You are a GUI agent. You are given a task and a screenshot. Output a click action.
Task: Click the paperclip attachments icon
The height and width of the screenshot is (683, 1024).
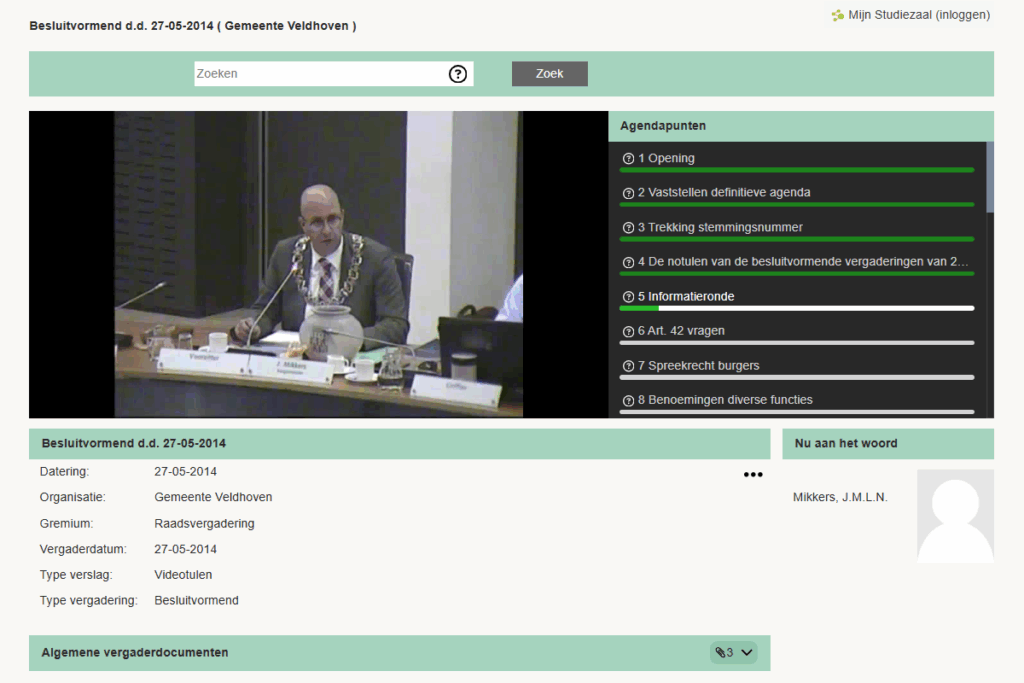coord(722,653)
